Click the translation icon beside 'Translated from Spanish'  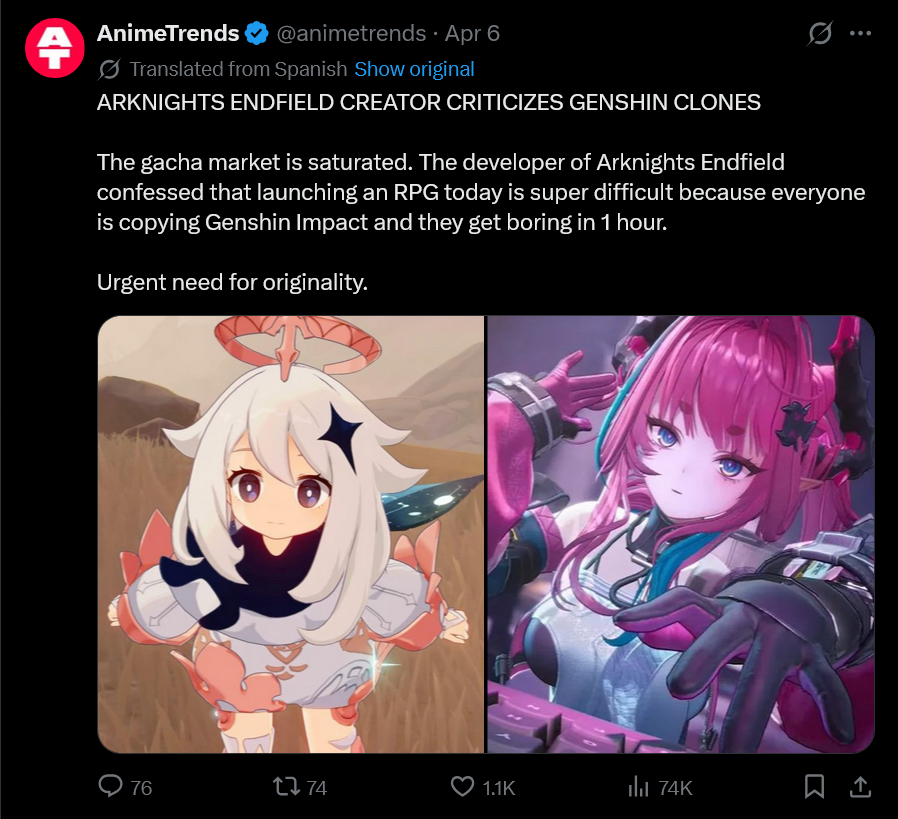(x=109, y=69)
